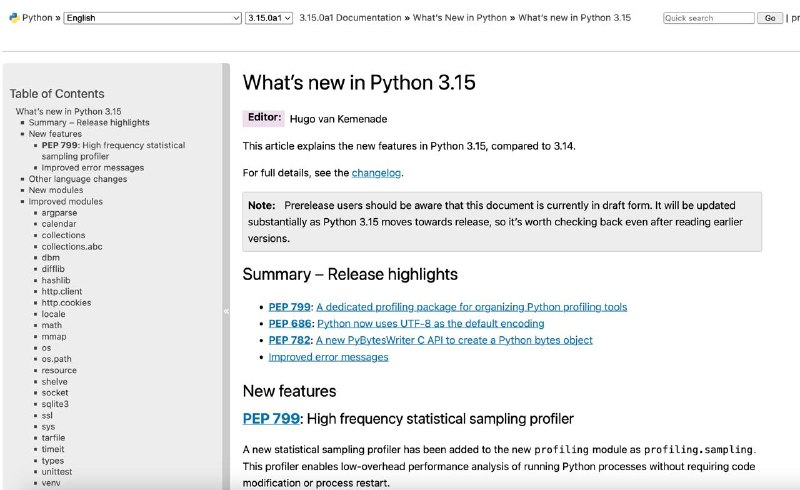Select argparse in the table of contents
The height and width of the screenshot is (490, 800).
tap(59, 213)
